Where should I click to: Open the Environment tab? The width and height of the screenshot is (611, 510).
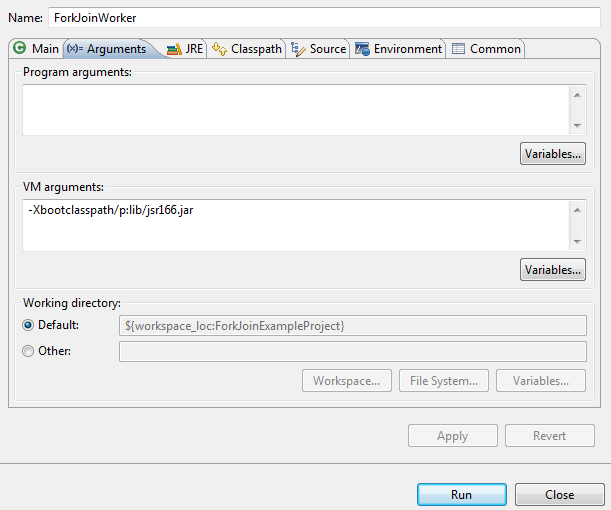point(398,49)
